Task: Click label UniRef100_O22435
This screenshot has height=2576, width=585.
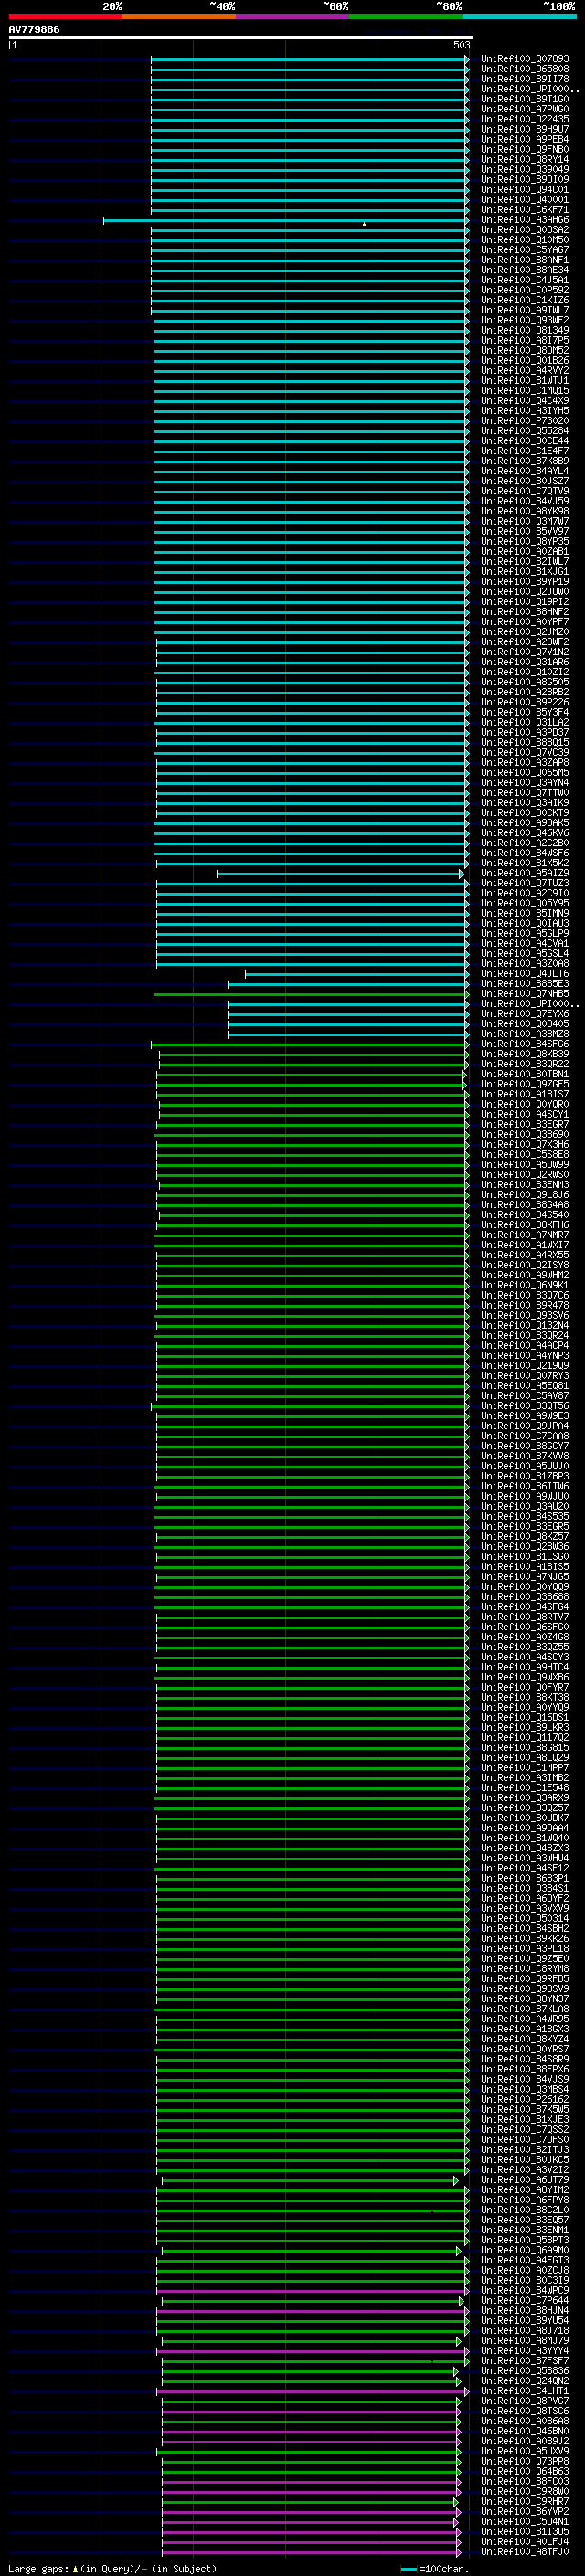Action: [x=525, y=119]
